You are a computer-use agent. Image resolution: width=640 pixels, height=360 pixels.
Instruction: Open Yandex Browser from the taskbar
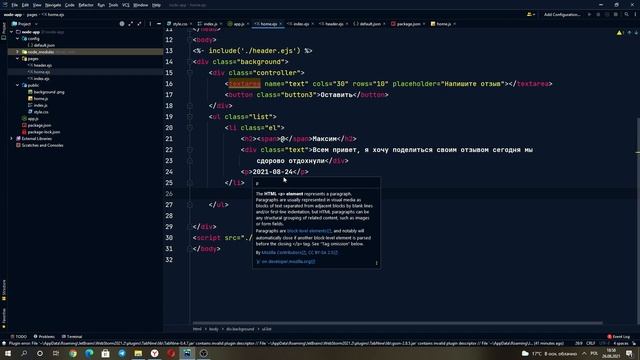(155, 353)
